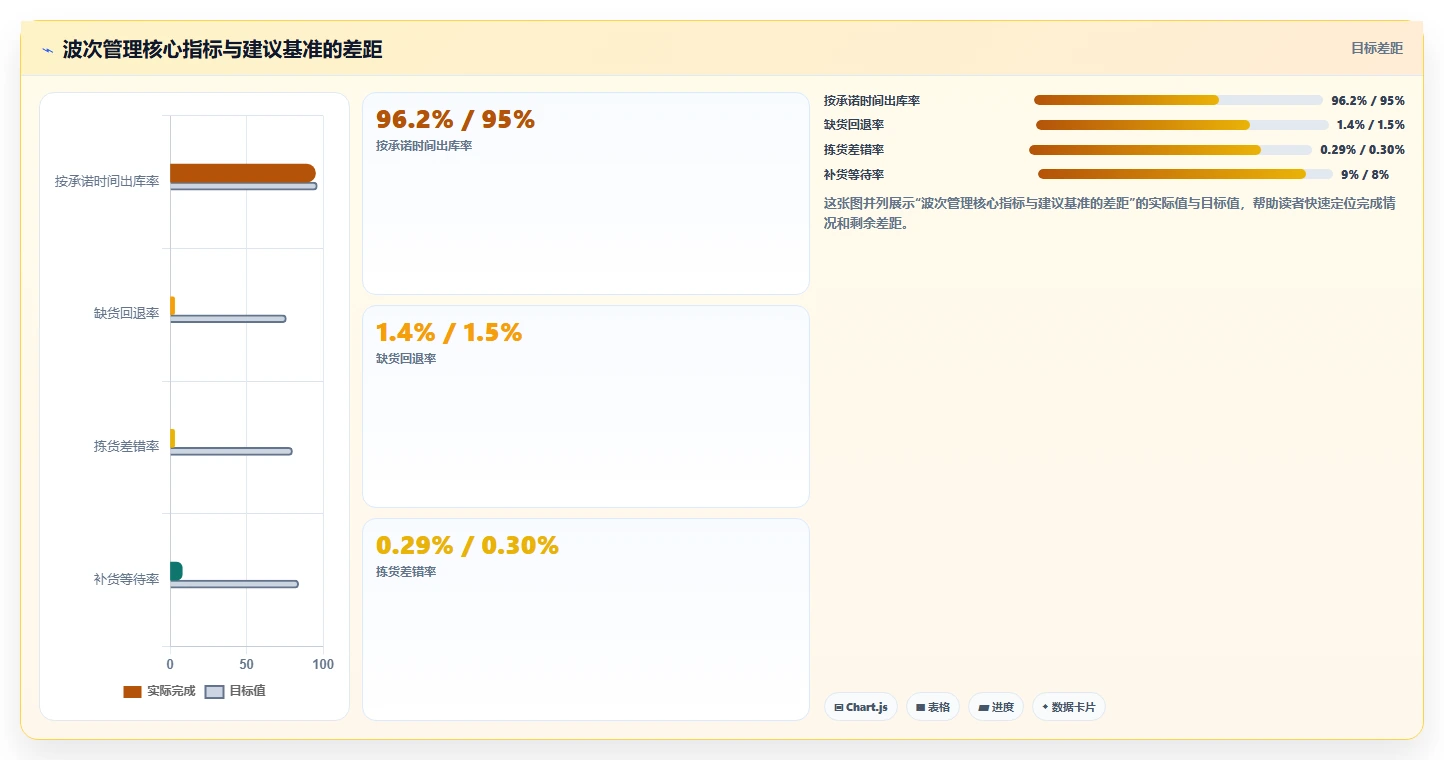Click the chart axis label 拣货差错率
Screen dimensions: 1444x760
[x=127, y=446]
